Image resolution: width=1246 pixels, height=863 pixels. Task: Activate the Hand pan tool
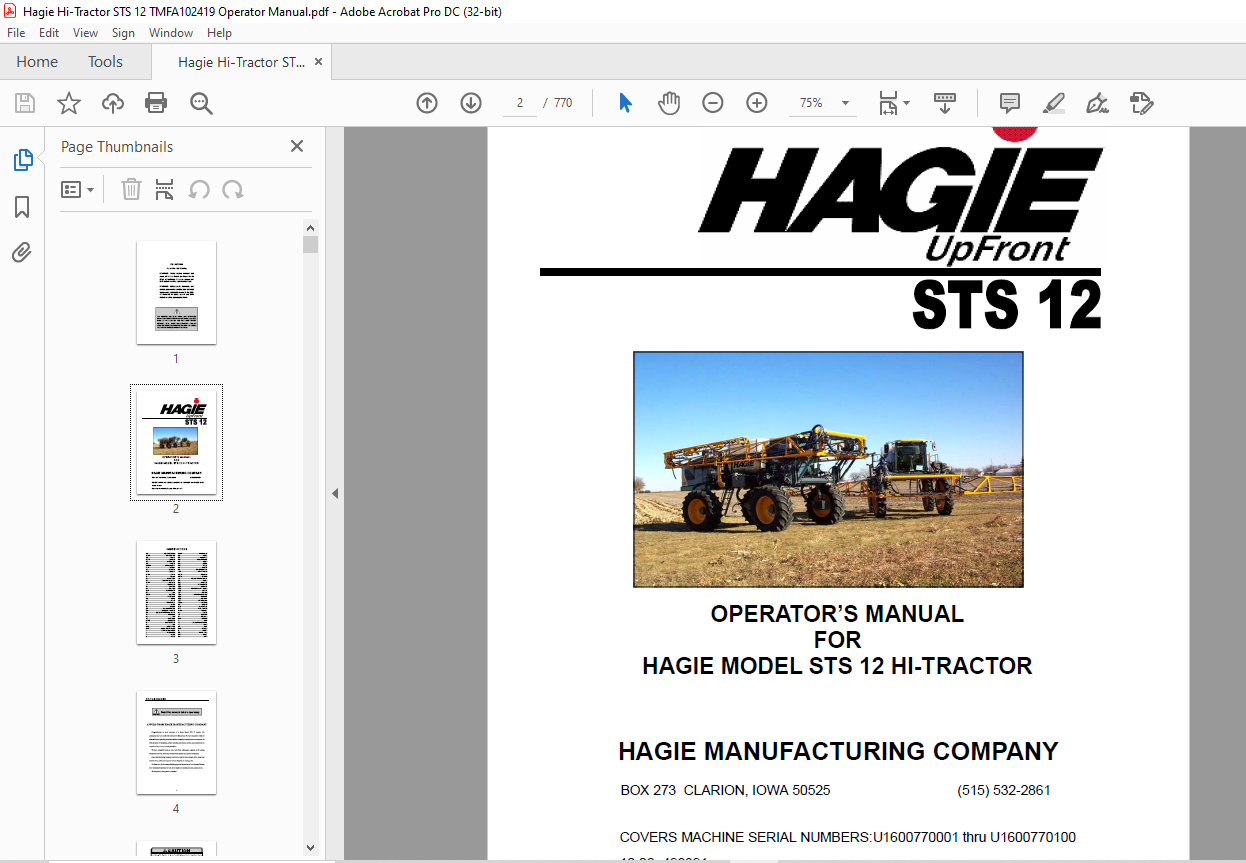[x=669, y=103]
